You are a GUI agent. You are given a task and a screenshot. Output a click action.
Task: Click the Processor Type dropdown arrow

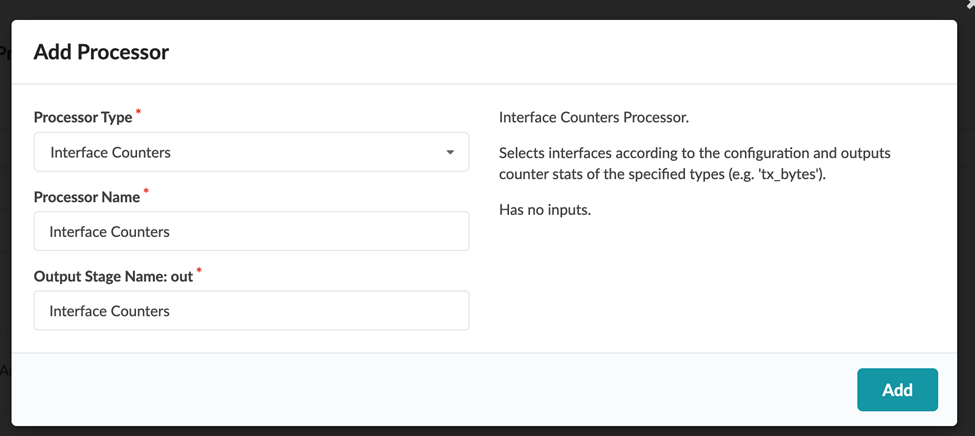tap(450, 153)
